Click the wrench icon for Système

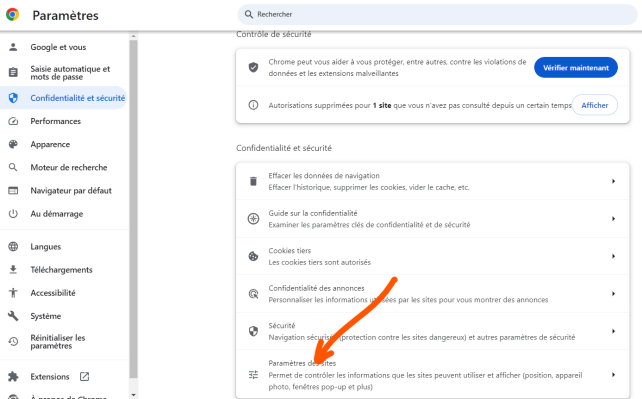click(13, 316)
